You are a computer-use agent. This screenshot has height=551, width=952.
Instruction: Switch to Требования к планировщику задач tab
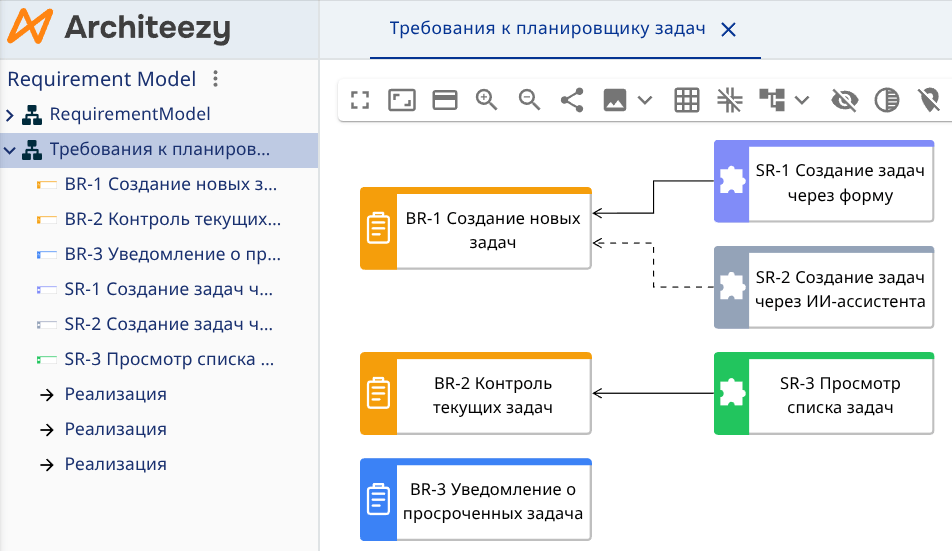(x=547, y=29)
